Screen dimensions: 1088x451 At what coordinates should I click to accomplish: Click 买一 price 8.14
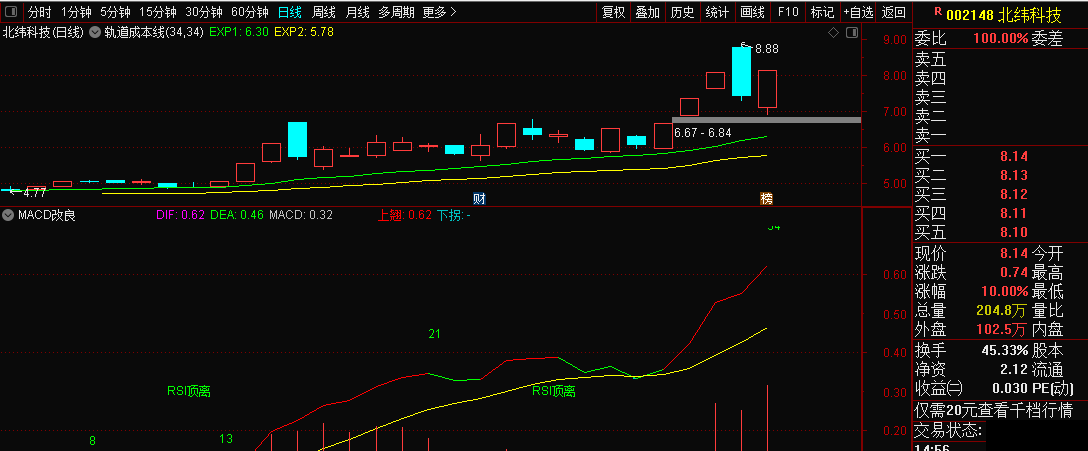pyautogui.click(x=1014, y=156)
